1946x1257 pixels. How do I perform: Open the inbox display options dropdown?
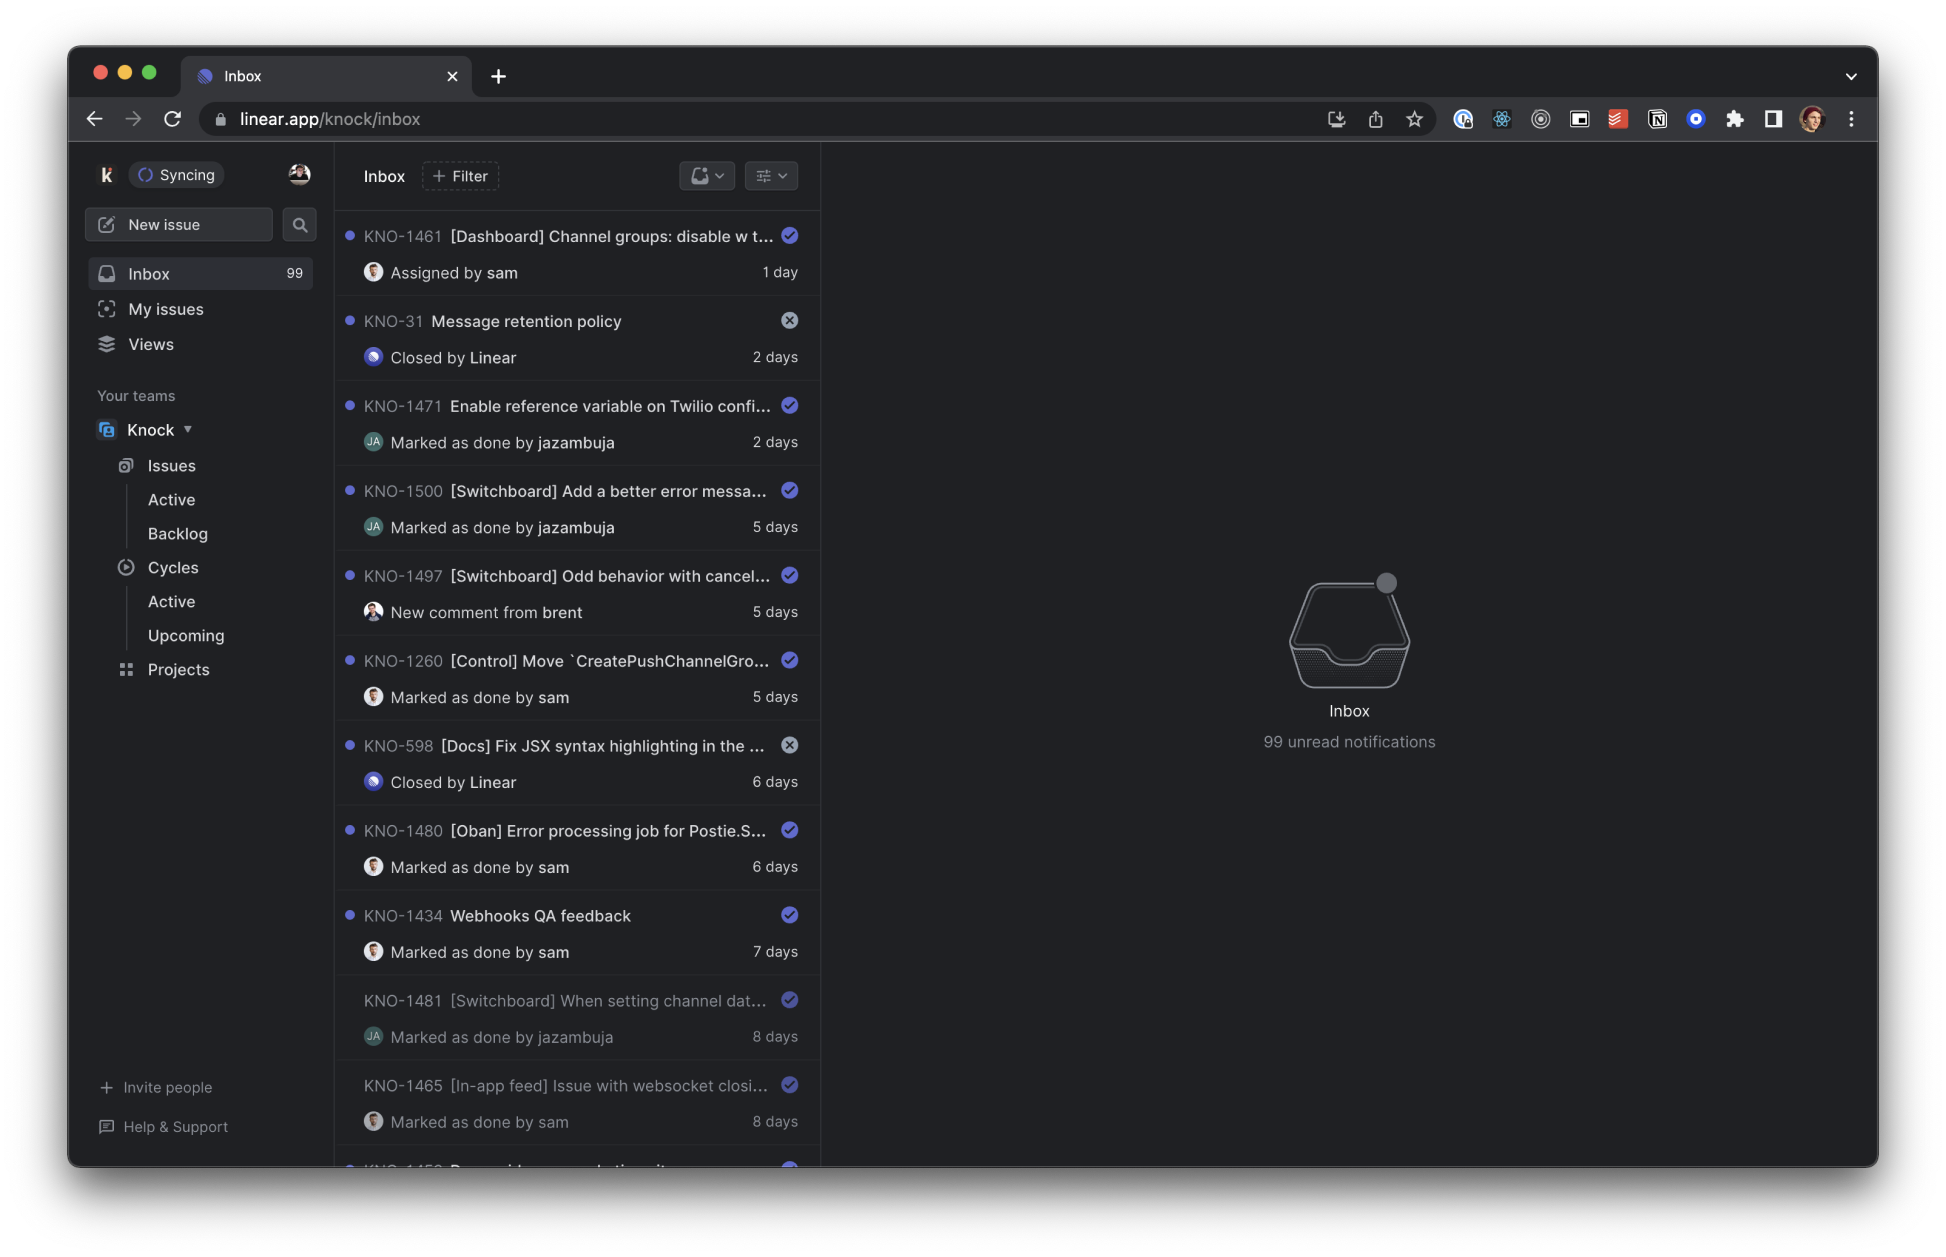(771, 175)
